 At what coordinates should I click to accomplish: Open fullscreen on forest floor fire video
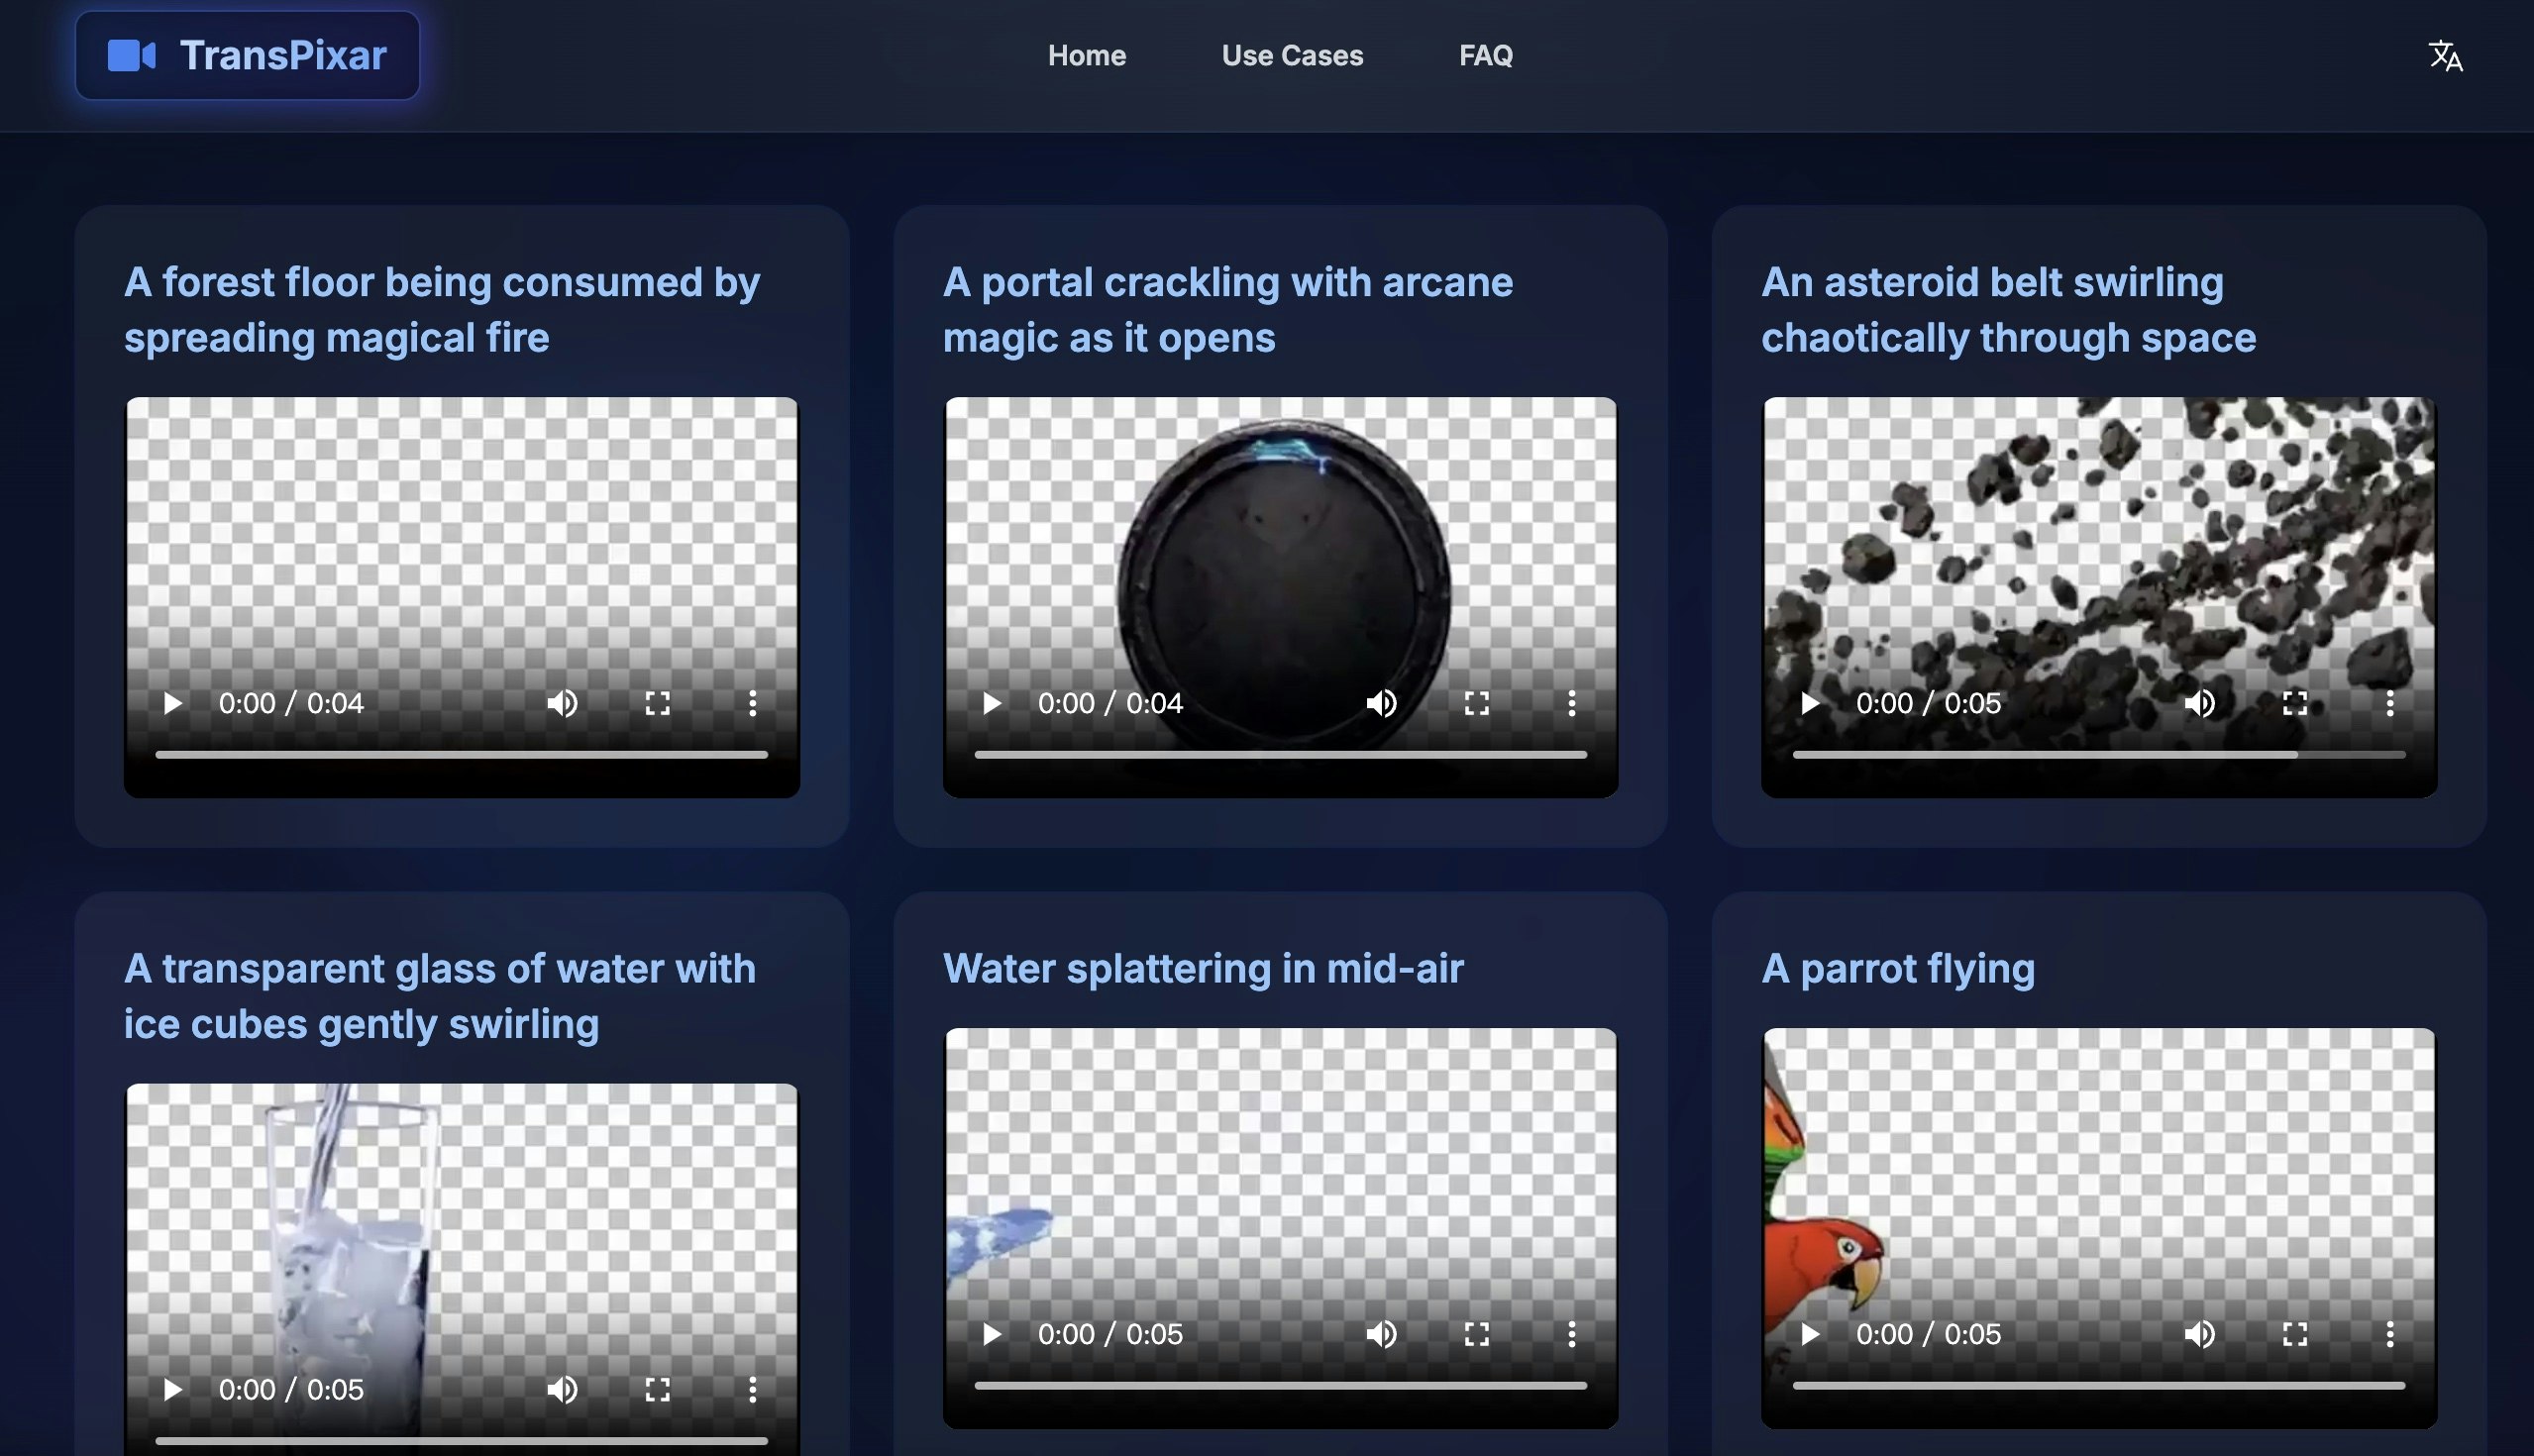coord(657,703)
